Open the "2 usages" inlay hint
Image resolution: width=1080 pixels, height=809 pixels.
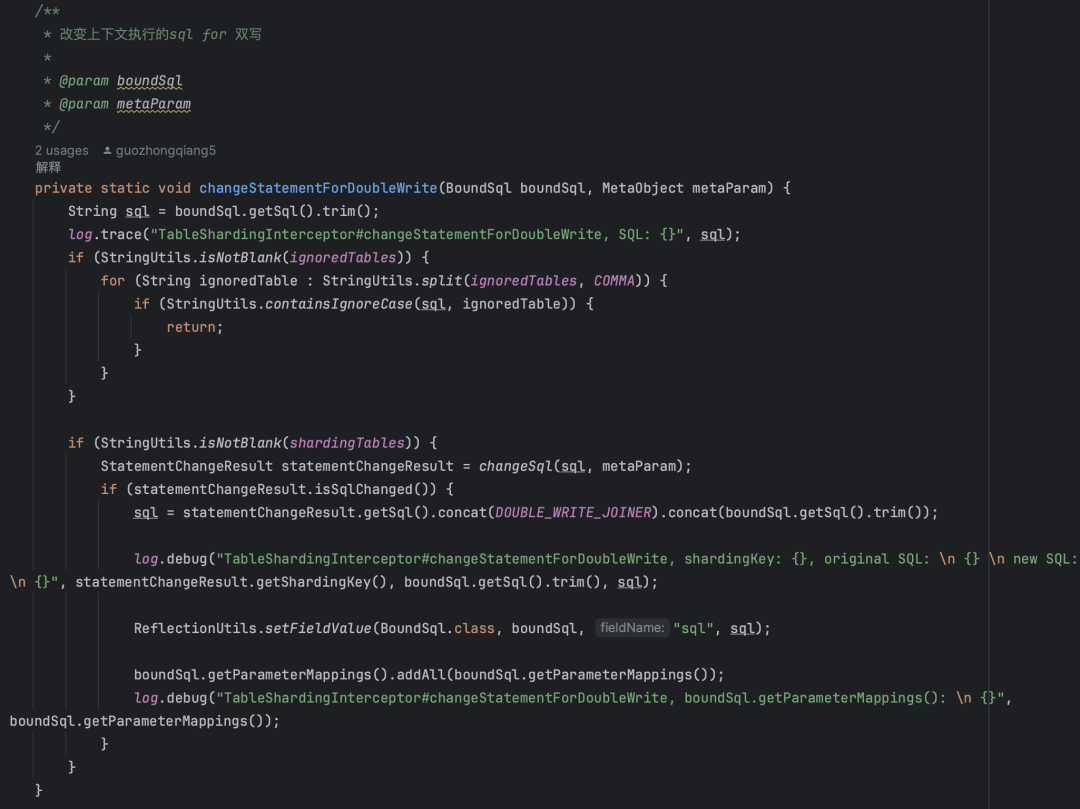(x=62, y=150)
